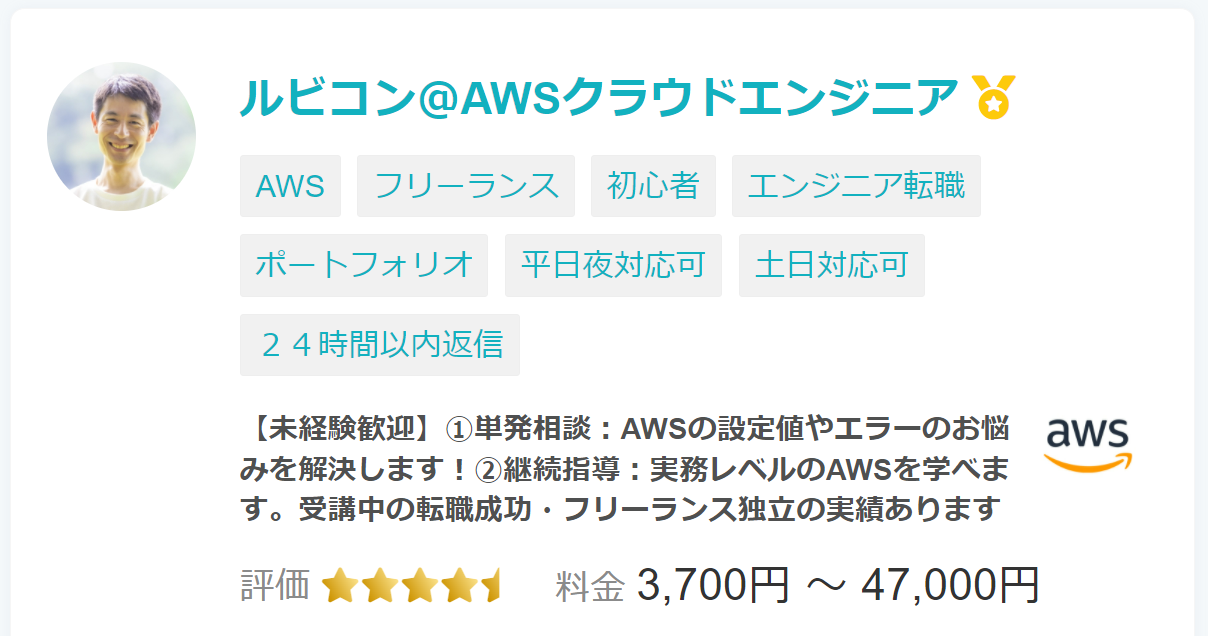Viewport: 1208px width, 636px height.
Task: Click the half-filled last rating star
Action: pyautogui.click(x=490, y=586)
